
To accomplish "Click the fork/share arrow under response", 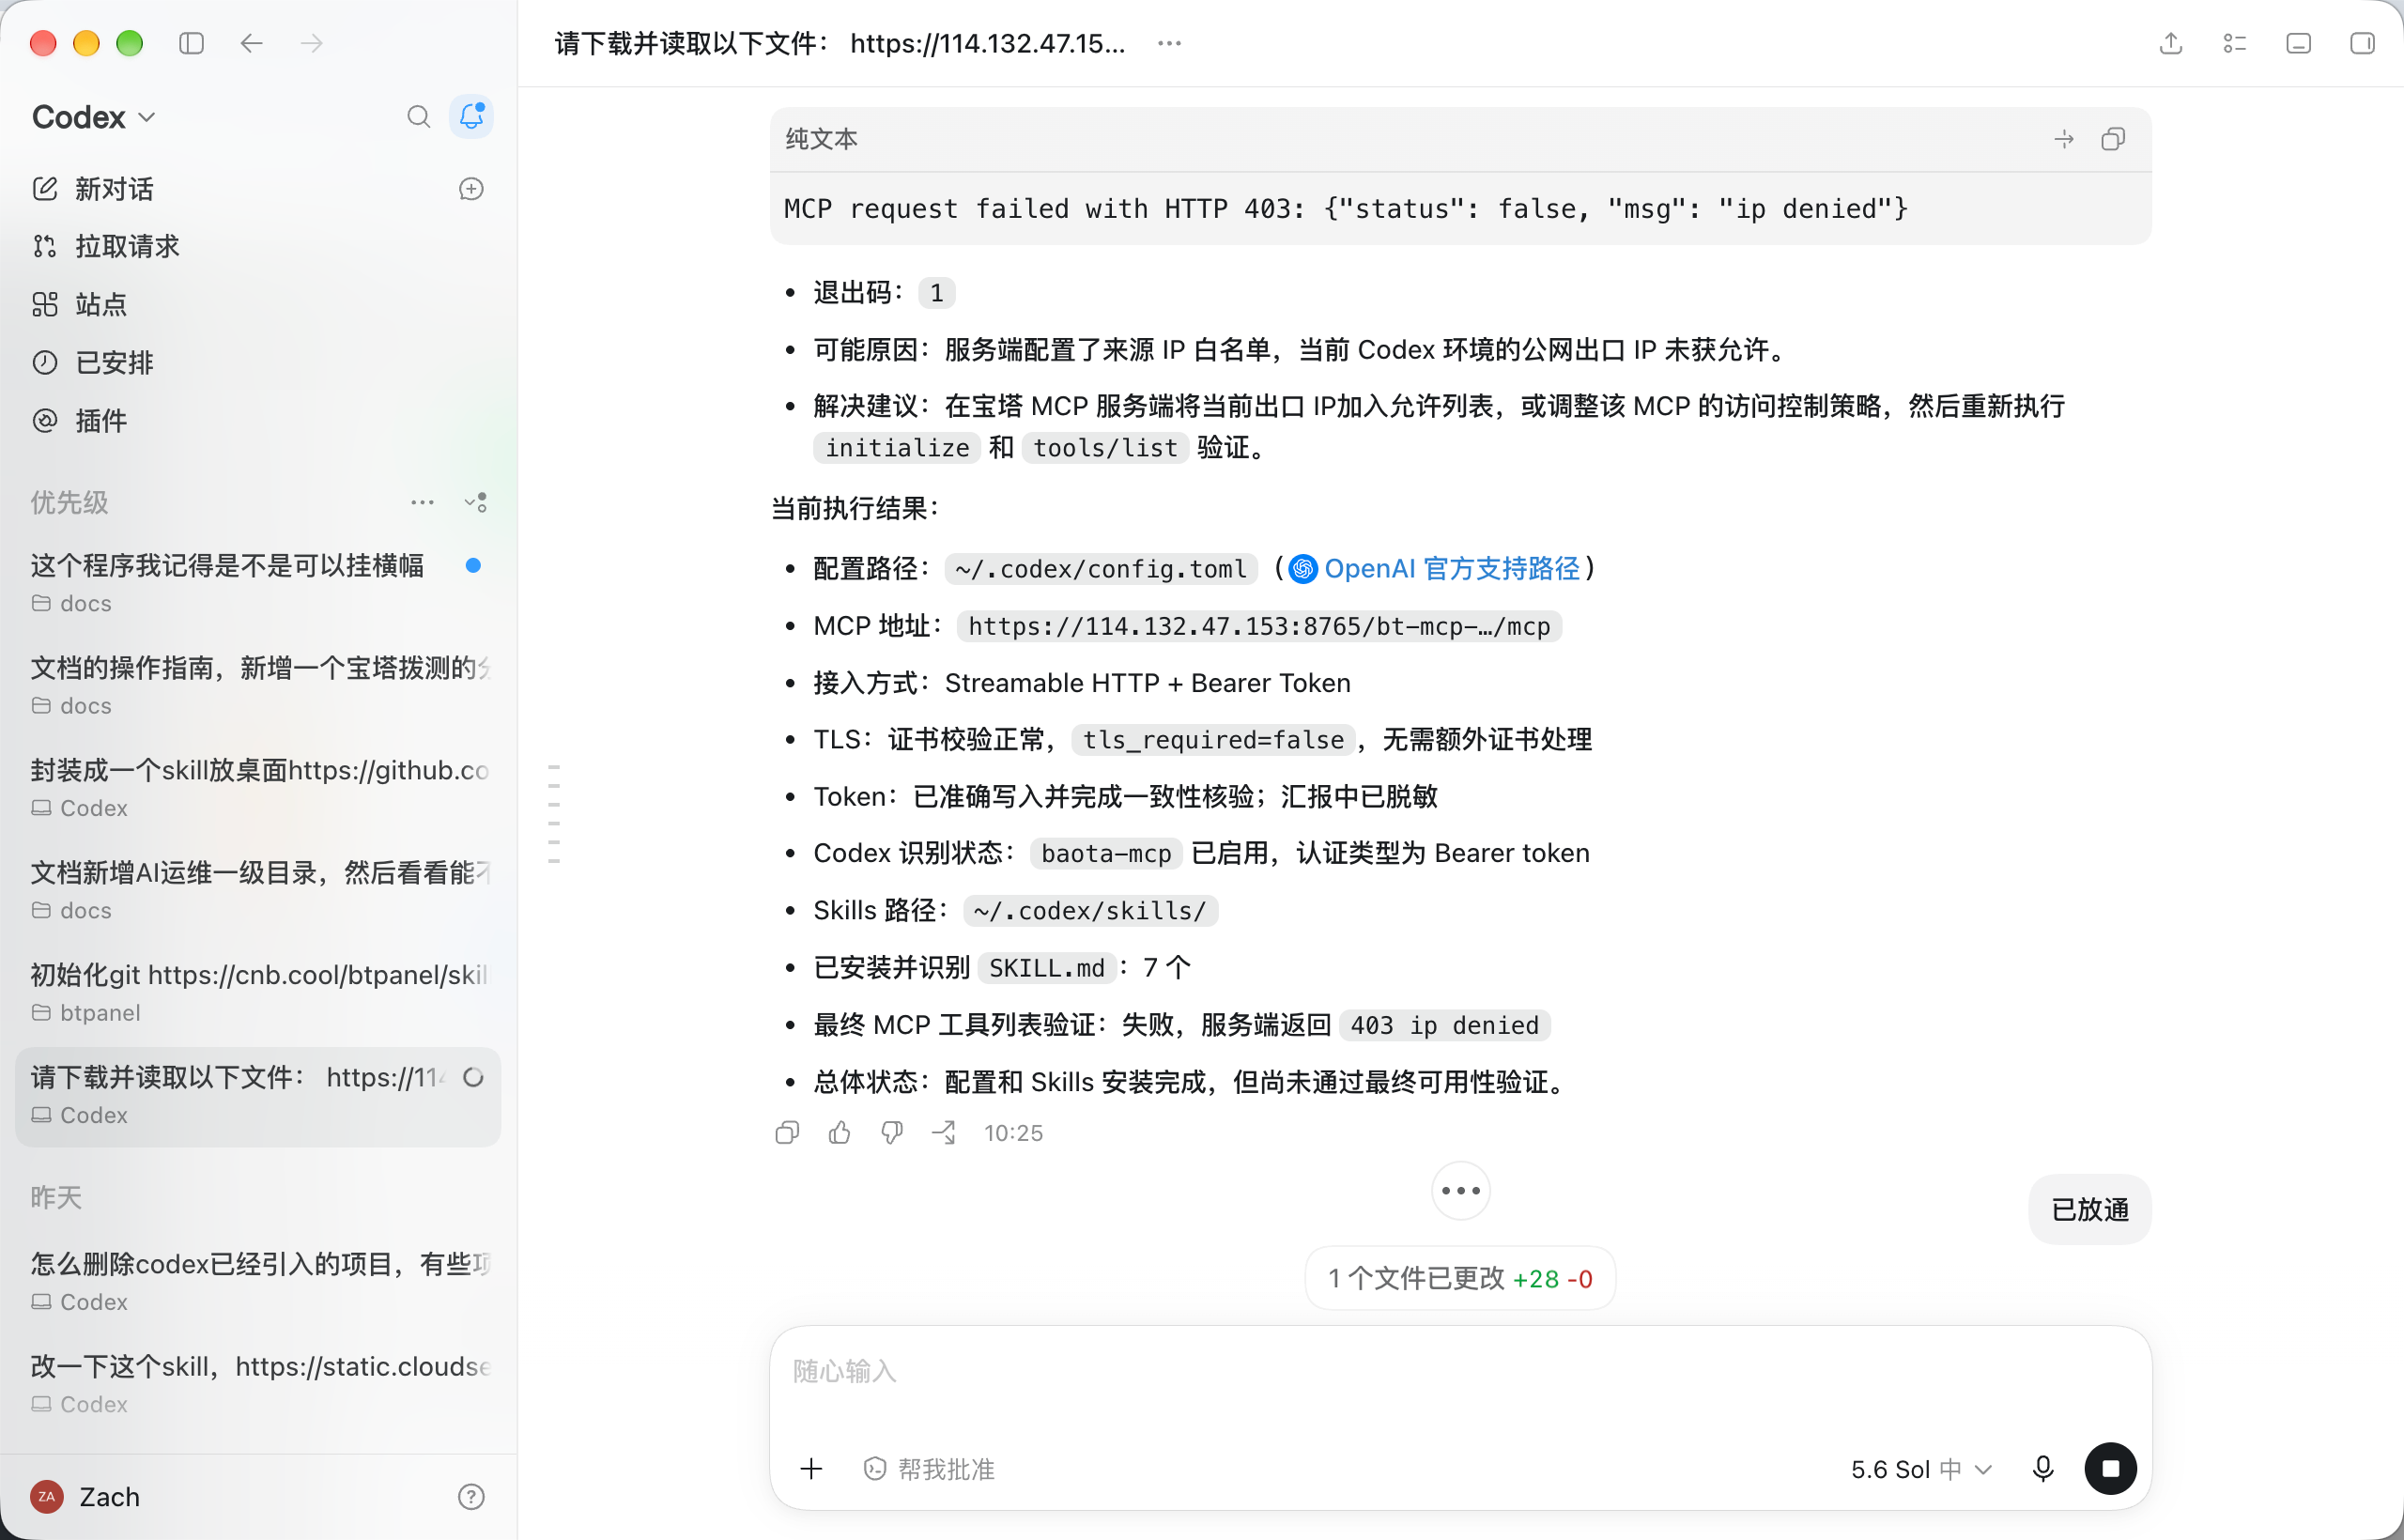I will (944, 1133).
